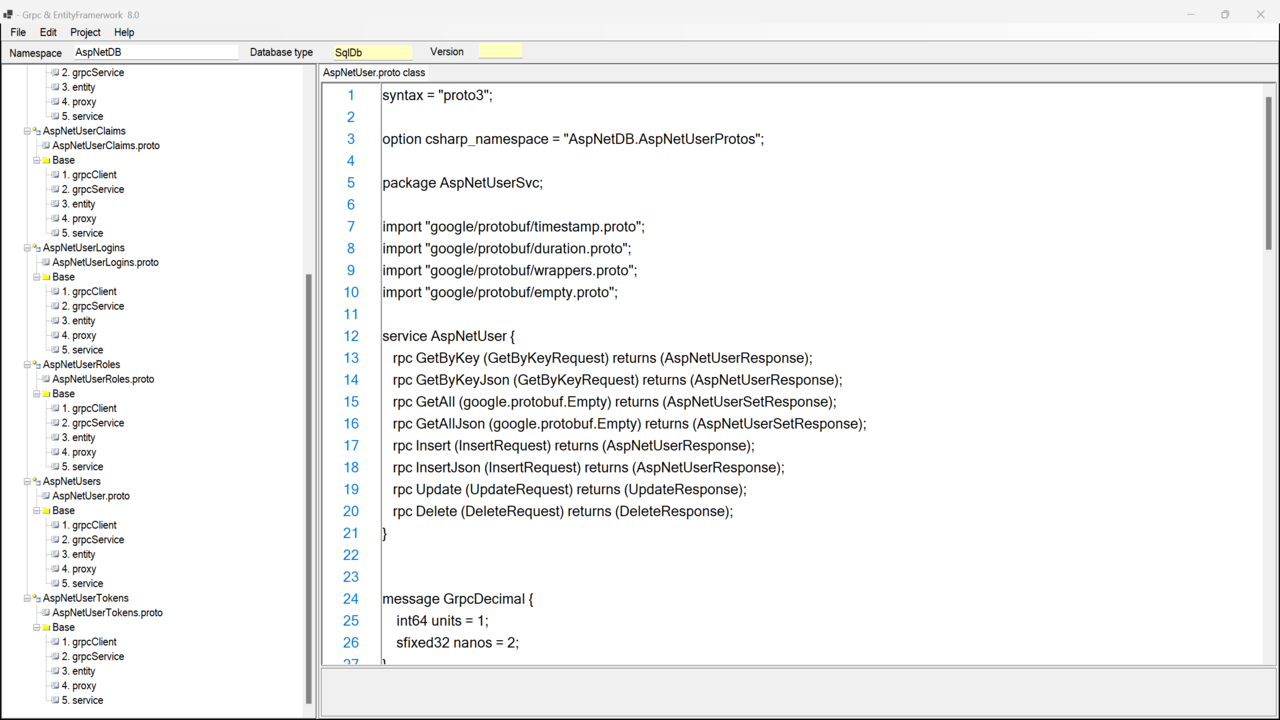The image size is (1280, 720).
Task: Select the AspNetUser.proto class tab
Action: [x=374, y=72]
